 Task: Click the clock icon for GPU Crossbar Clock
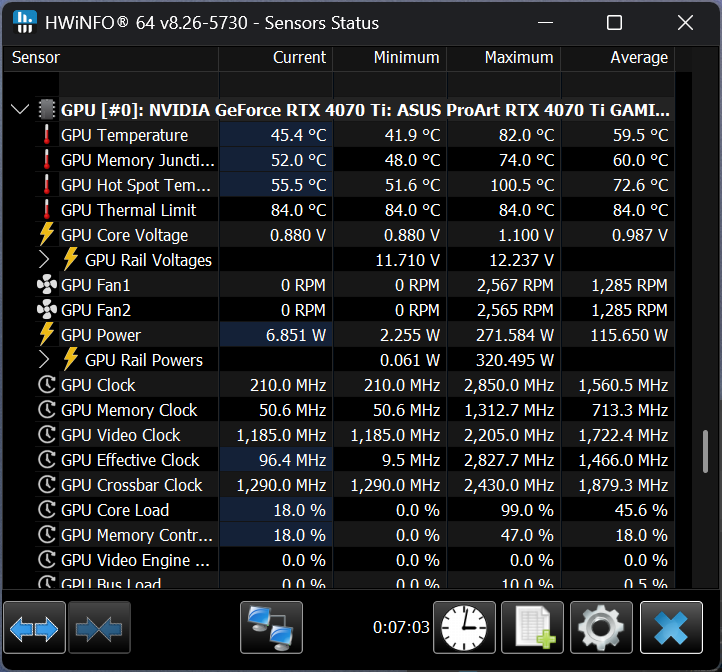click(47, 485)
